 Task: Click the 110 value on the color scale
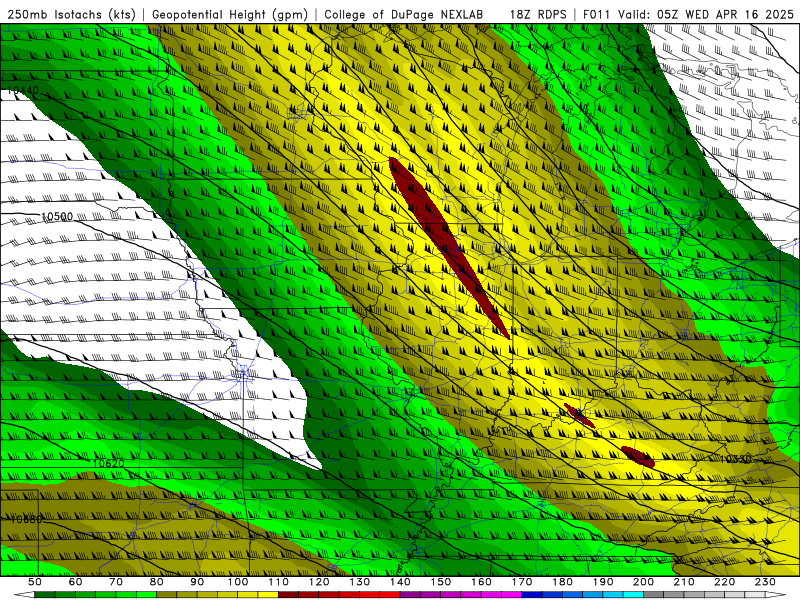pos(279,582)
